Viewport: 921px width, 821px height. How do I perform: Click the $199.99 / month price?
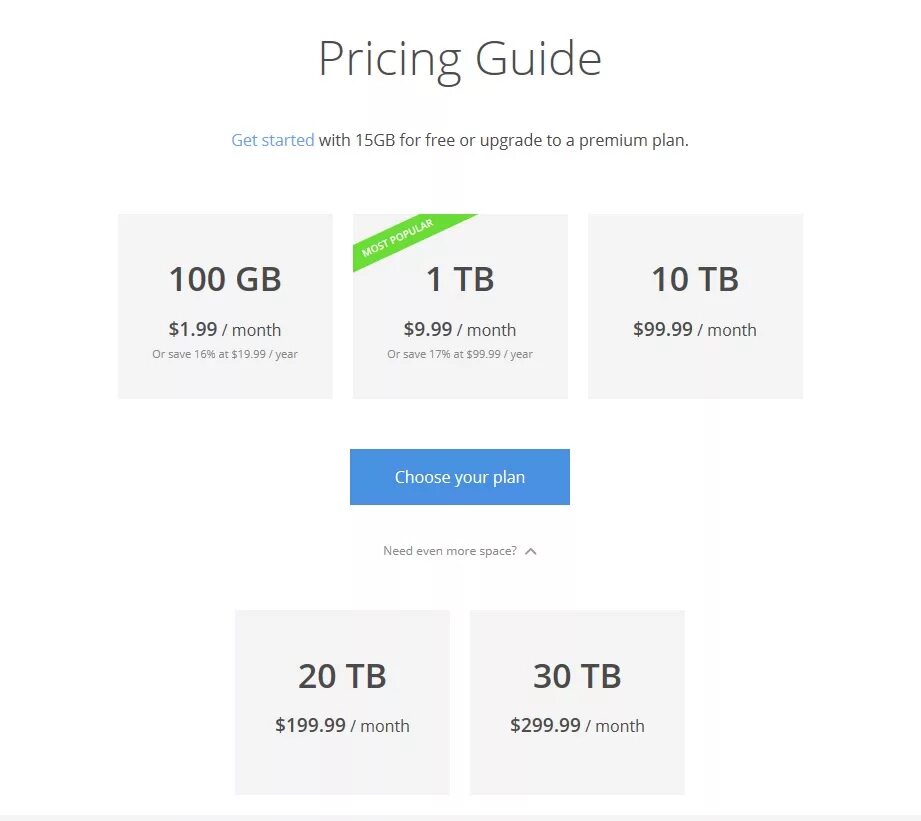[x=342, y=726]
